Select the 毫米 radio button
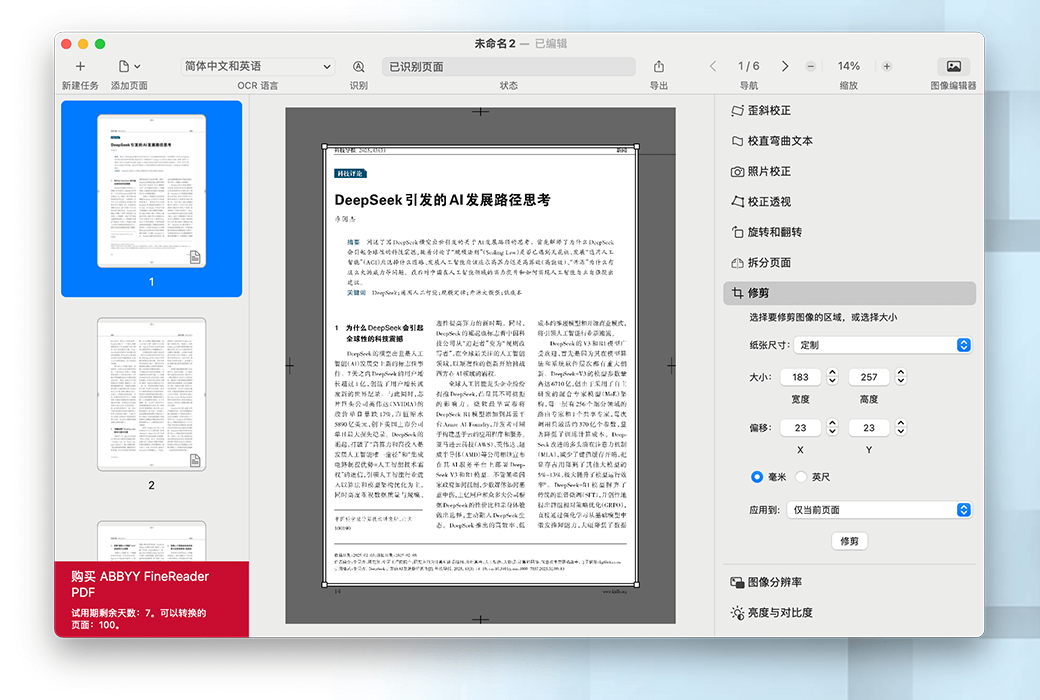This screenshot has height=700, width=1040. (758, 477)
